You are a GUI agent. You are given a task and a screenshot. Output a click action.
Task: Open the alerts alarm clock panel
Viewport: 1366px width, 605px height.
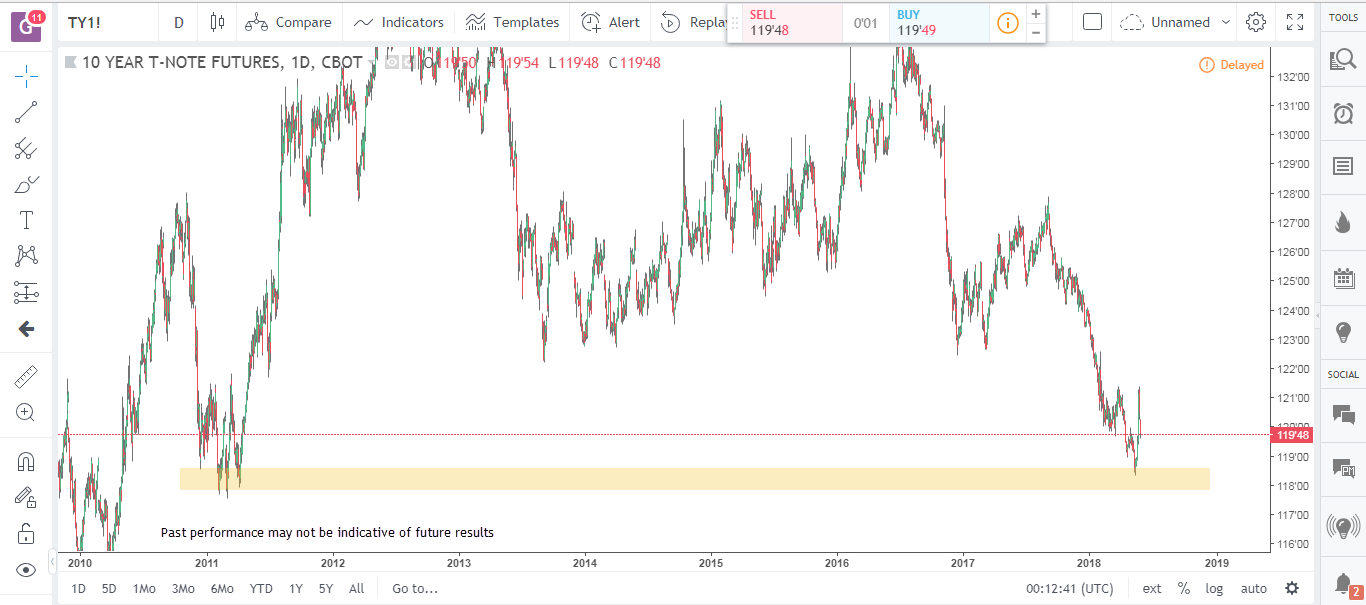pyautogui.click(x=1343, y=113)
